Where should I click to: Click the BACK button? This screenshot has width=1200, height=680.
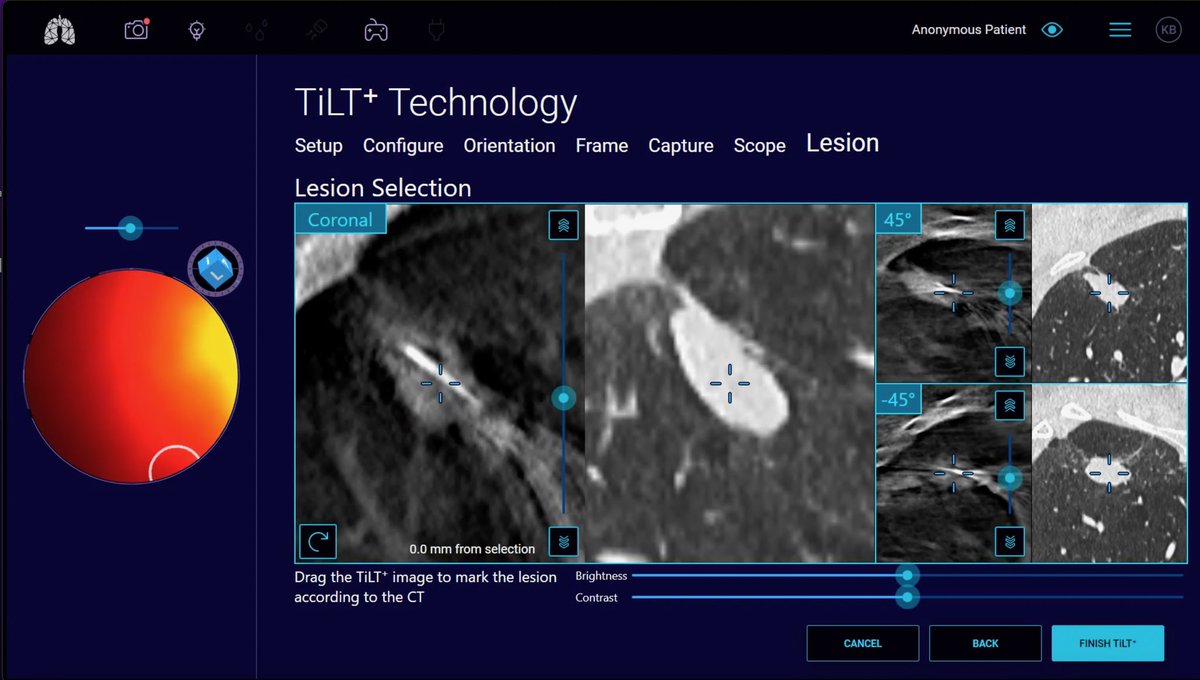985,643
